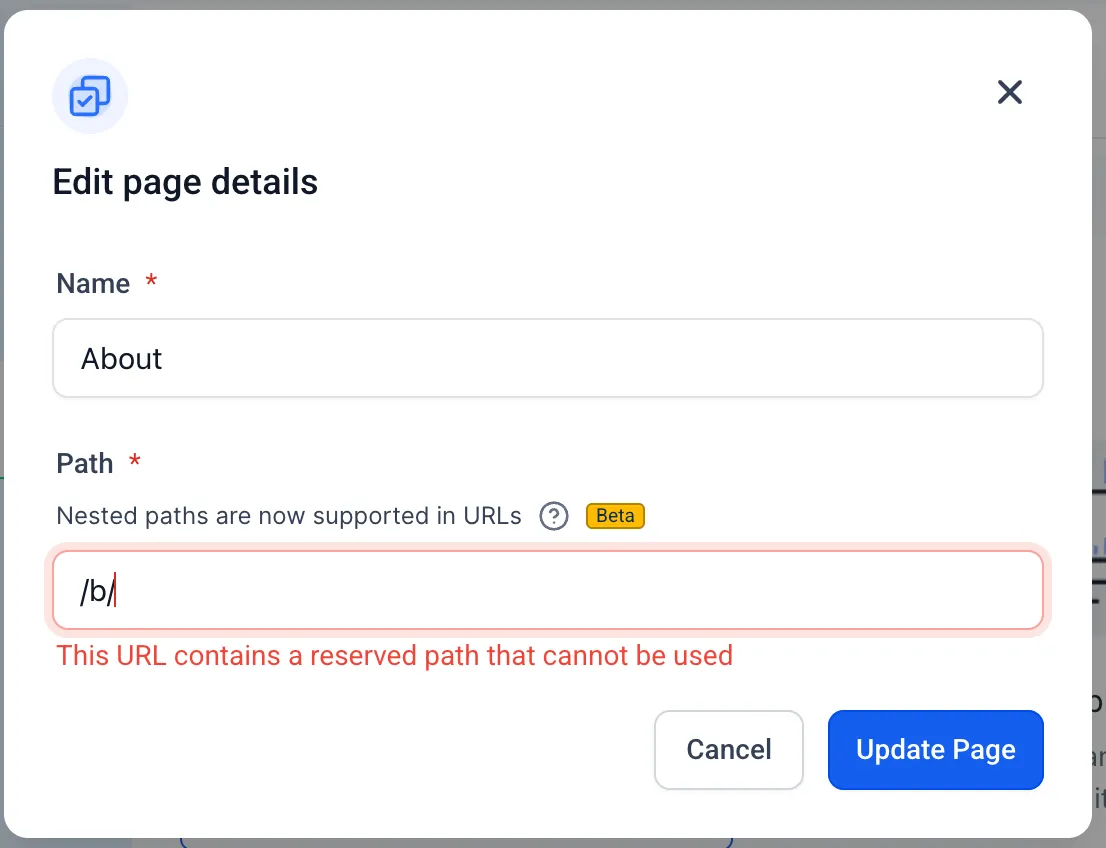Cancel editing the page details
Viewport: 1106px width, 848px height.
pyautogui.click(x=729, y=749)
